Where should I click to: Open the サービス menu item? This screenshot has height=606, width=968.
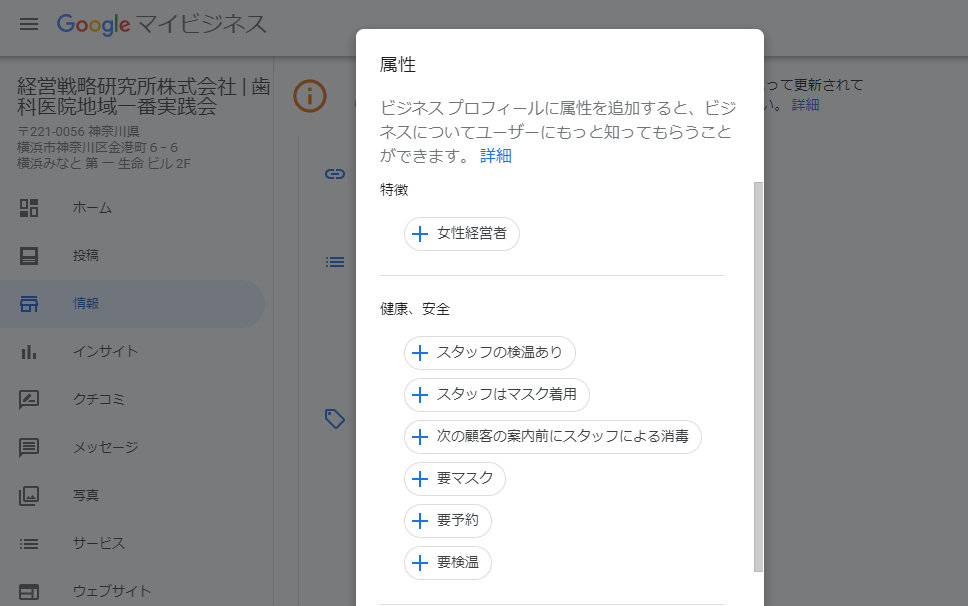click(x=98, y=544)
